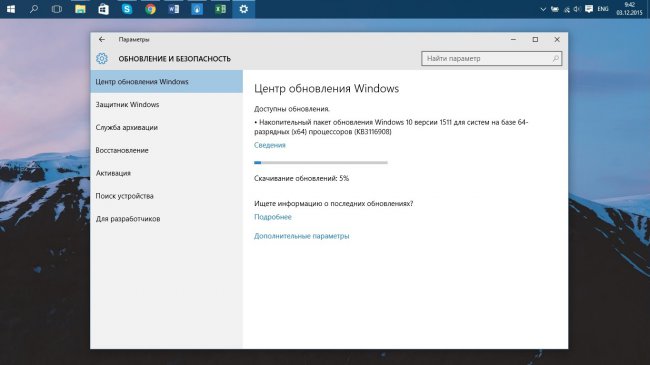Click the Доступны обновления text
The width and height of the screenshot is (650, 365).
(292, 109)
